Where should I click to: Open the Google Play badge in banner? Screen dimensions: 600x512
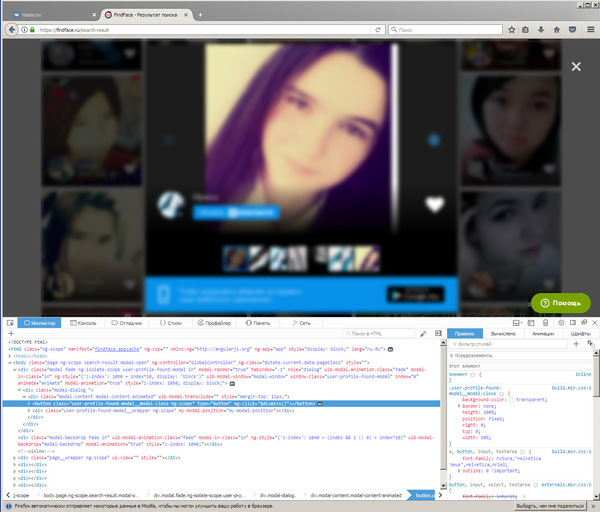pyautogui.click(x=416, y=295)
